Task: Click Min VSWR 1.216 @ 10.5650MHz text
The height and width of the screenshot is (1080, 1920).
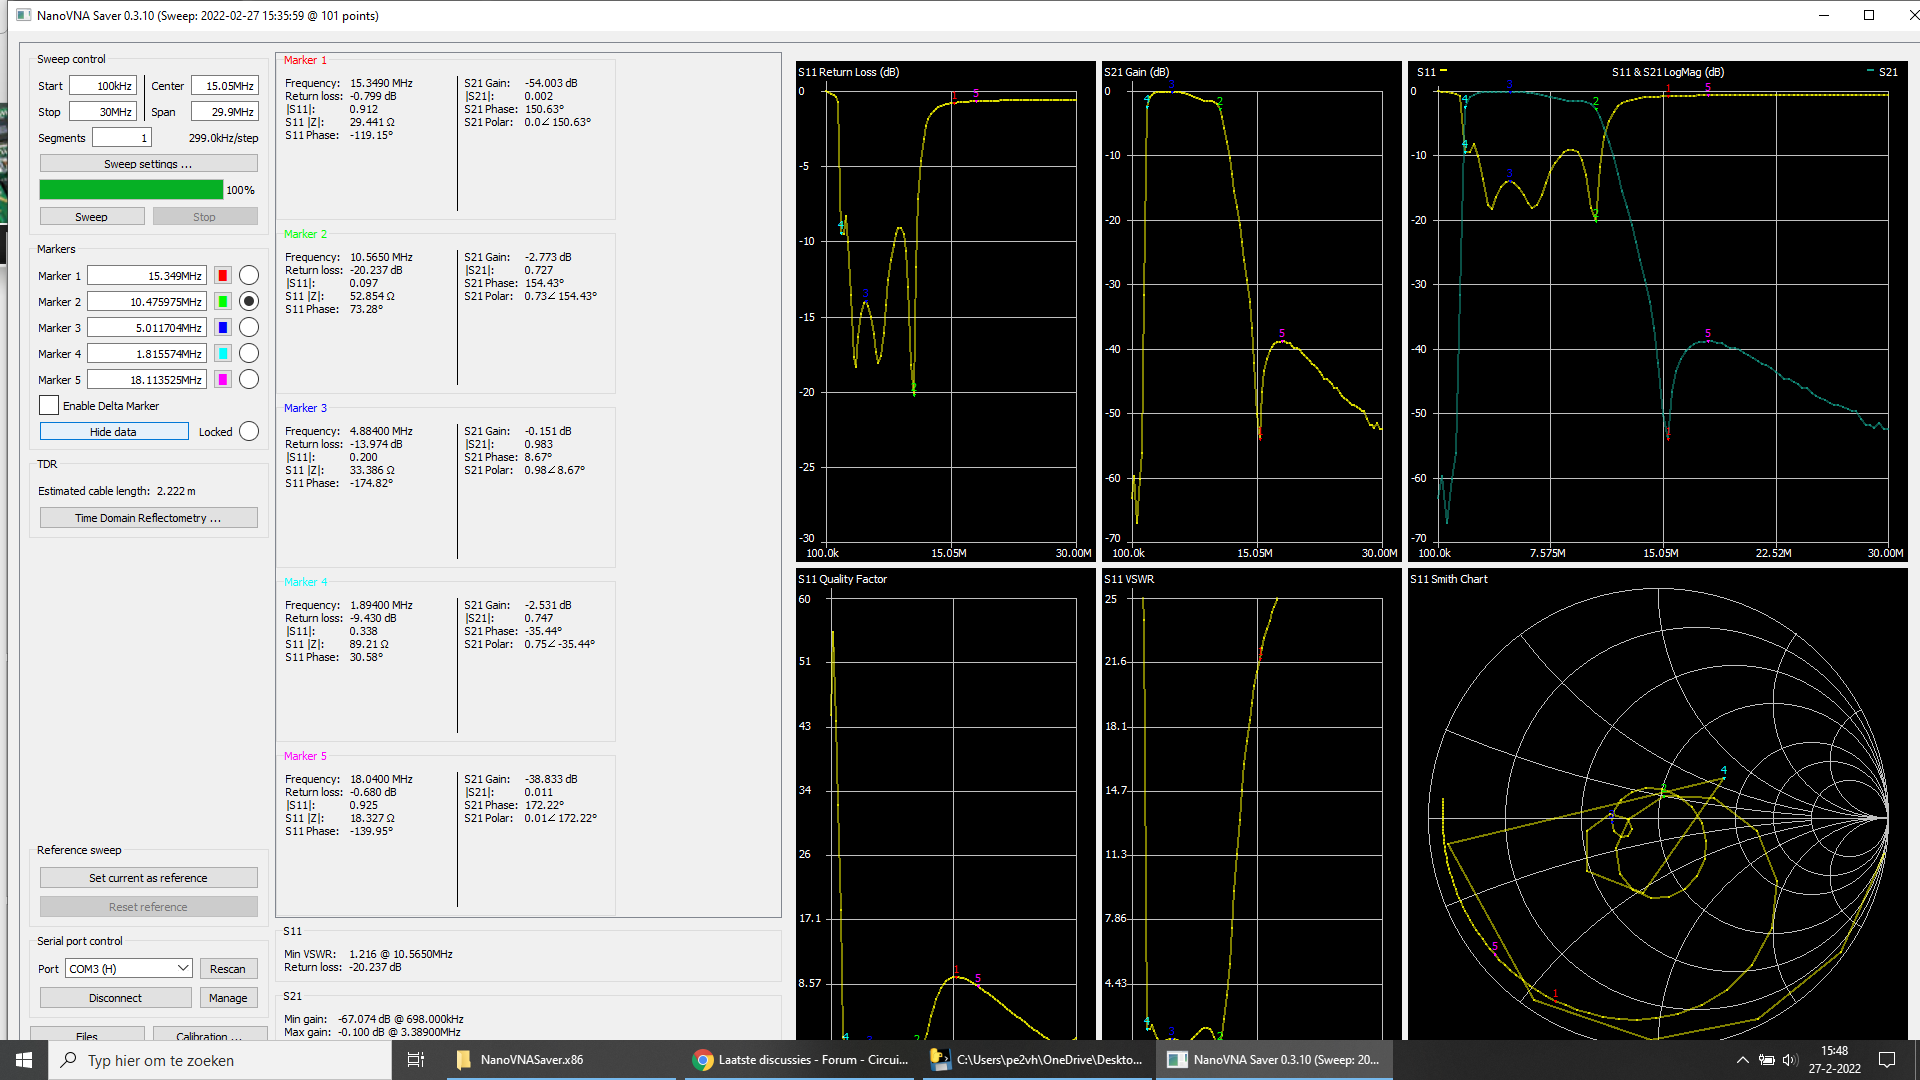Action: click(368, 954)
